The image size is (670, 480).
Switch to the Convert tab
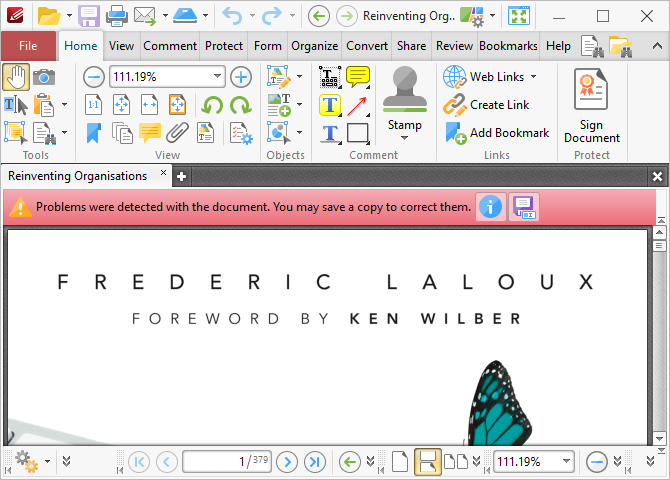pyautogui.click(x=367, y=46)
